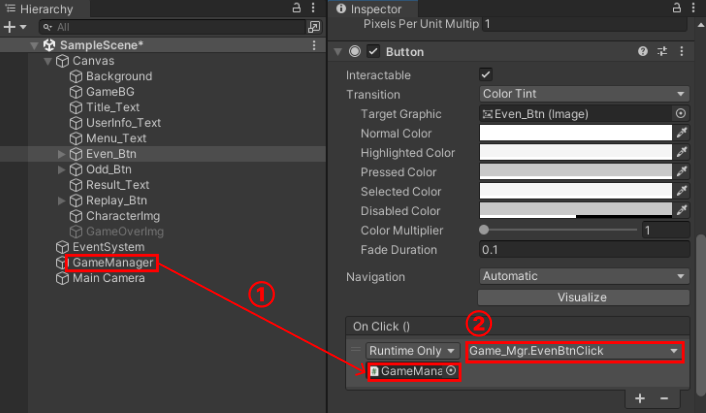Click the cube icon next to Canvas

62,61
